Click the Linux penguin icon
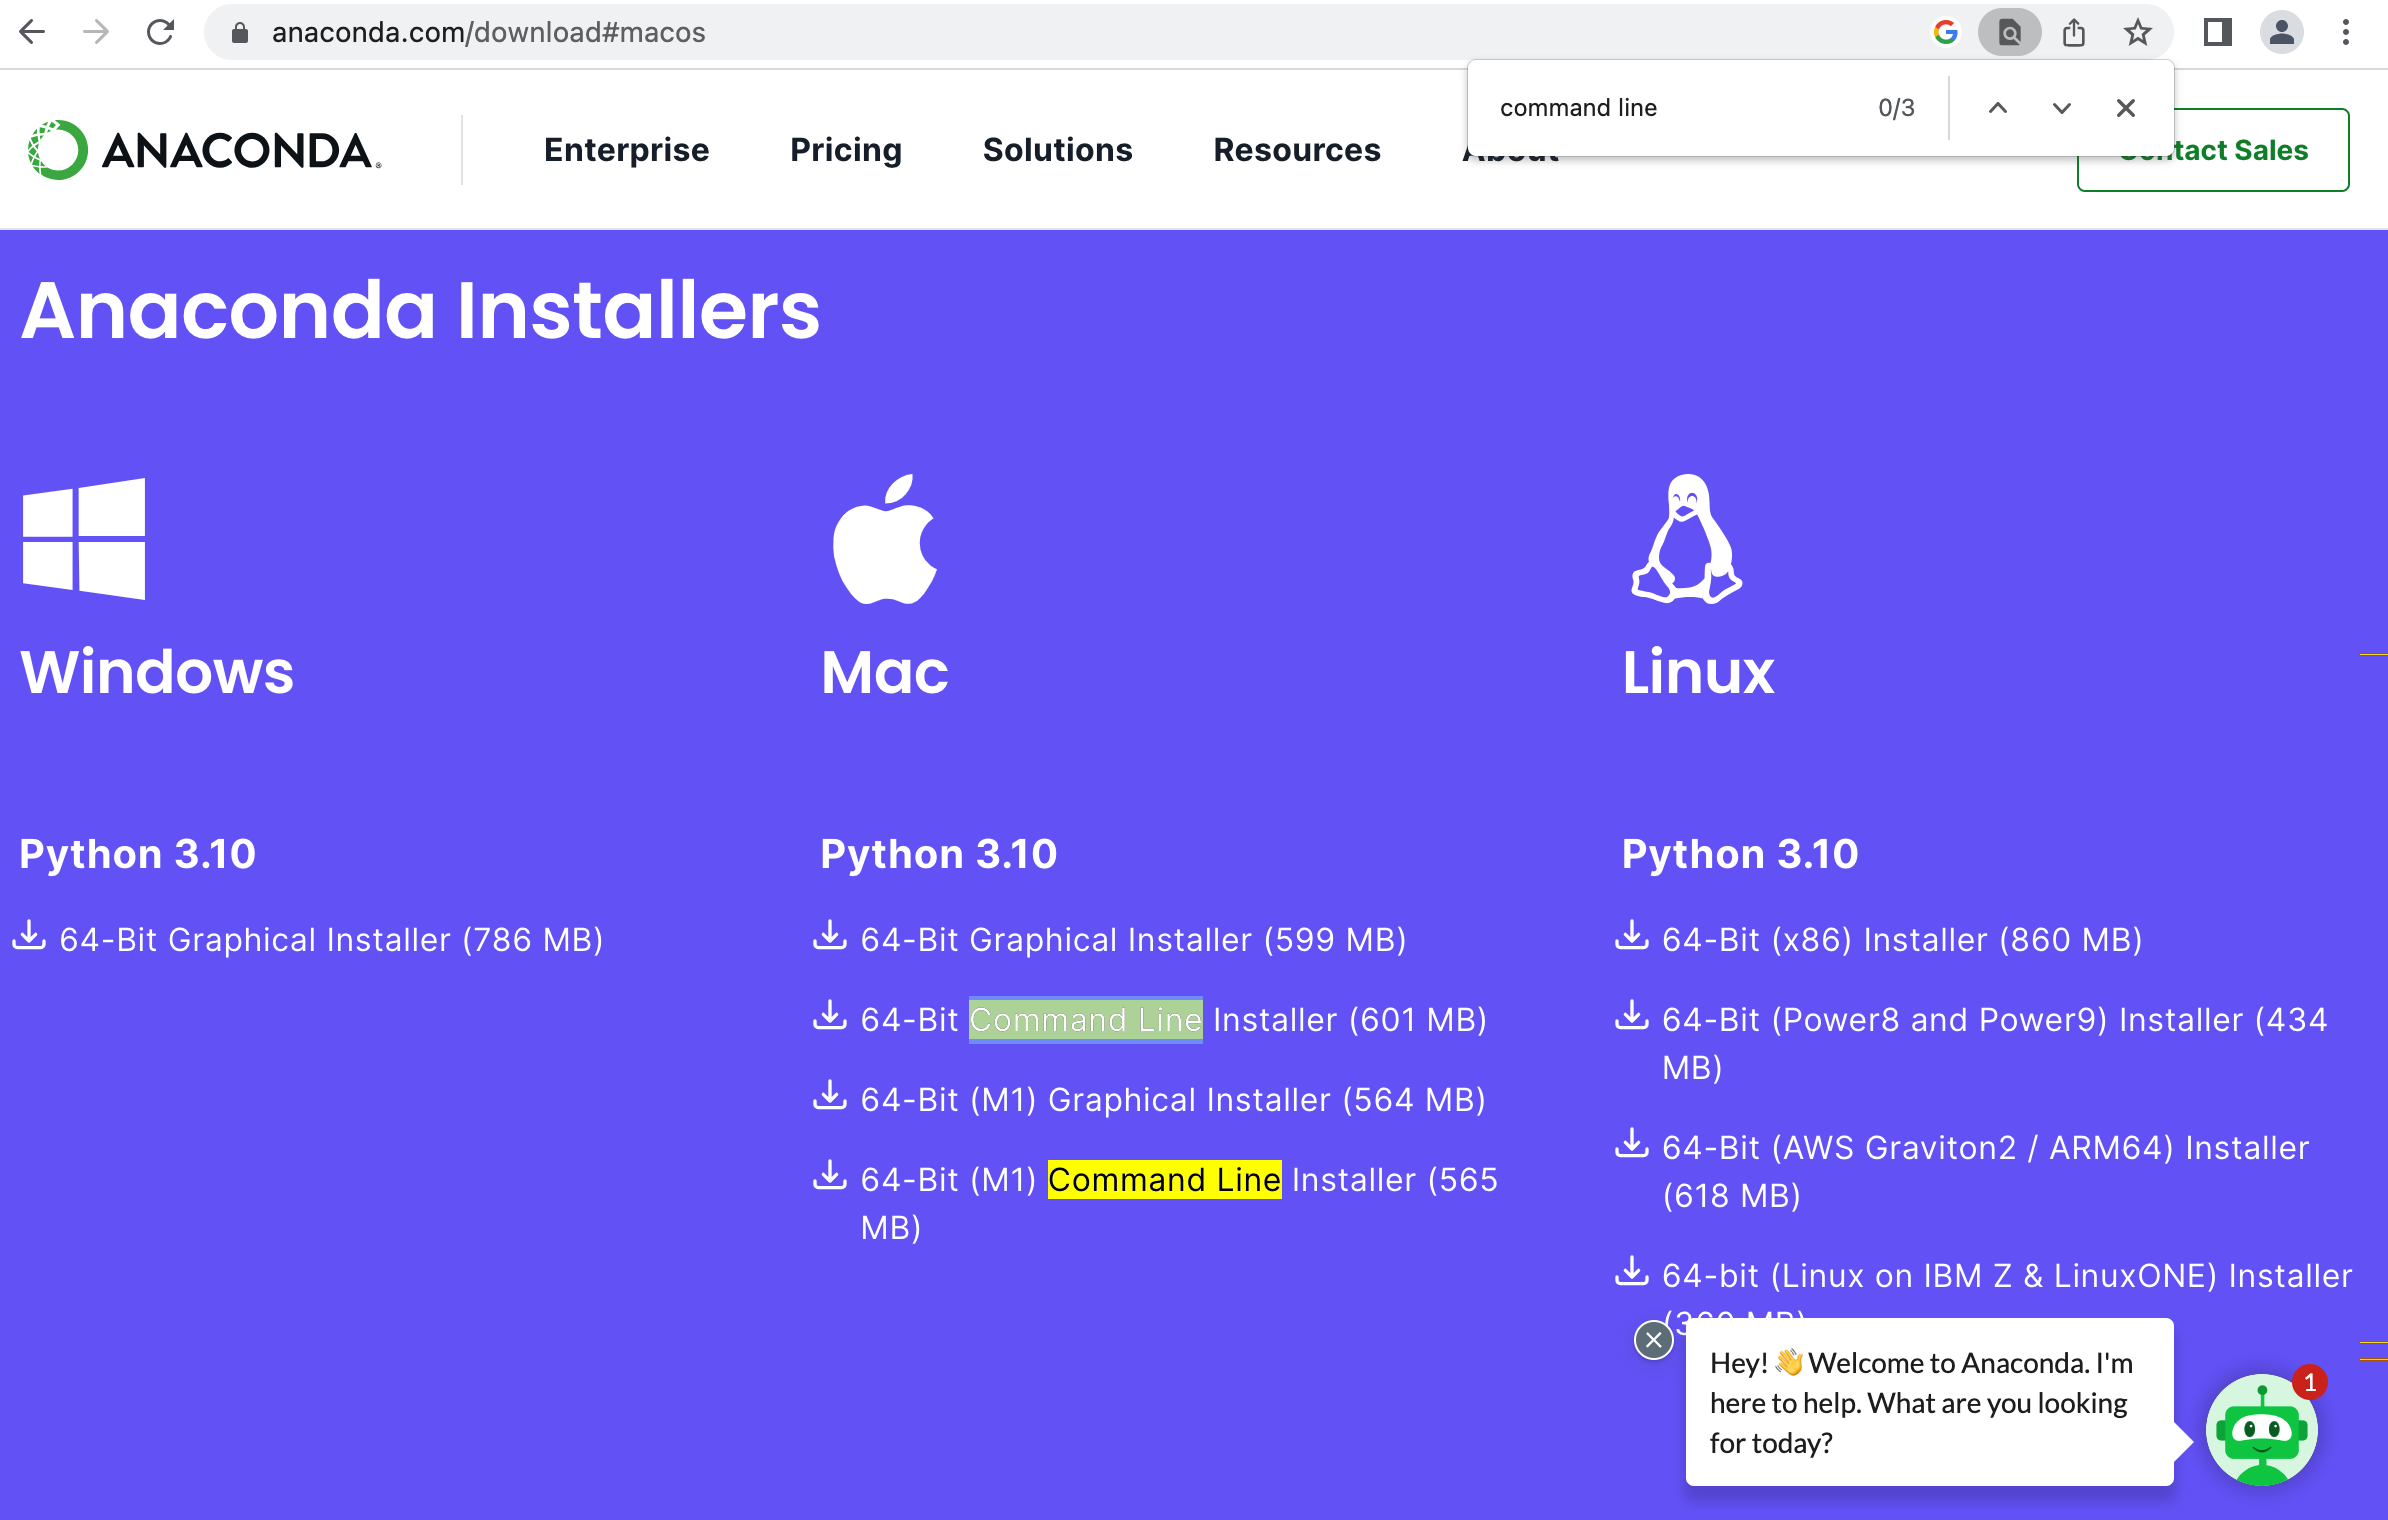Viewport: 2388px width, 1520px height. pos(1687,538)
